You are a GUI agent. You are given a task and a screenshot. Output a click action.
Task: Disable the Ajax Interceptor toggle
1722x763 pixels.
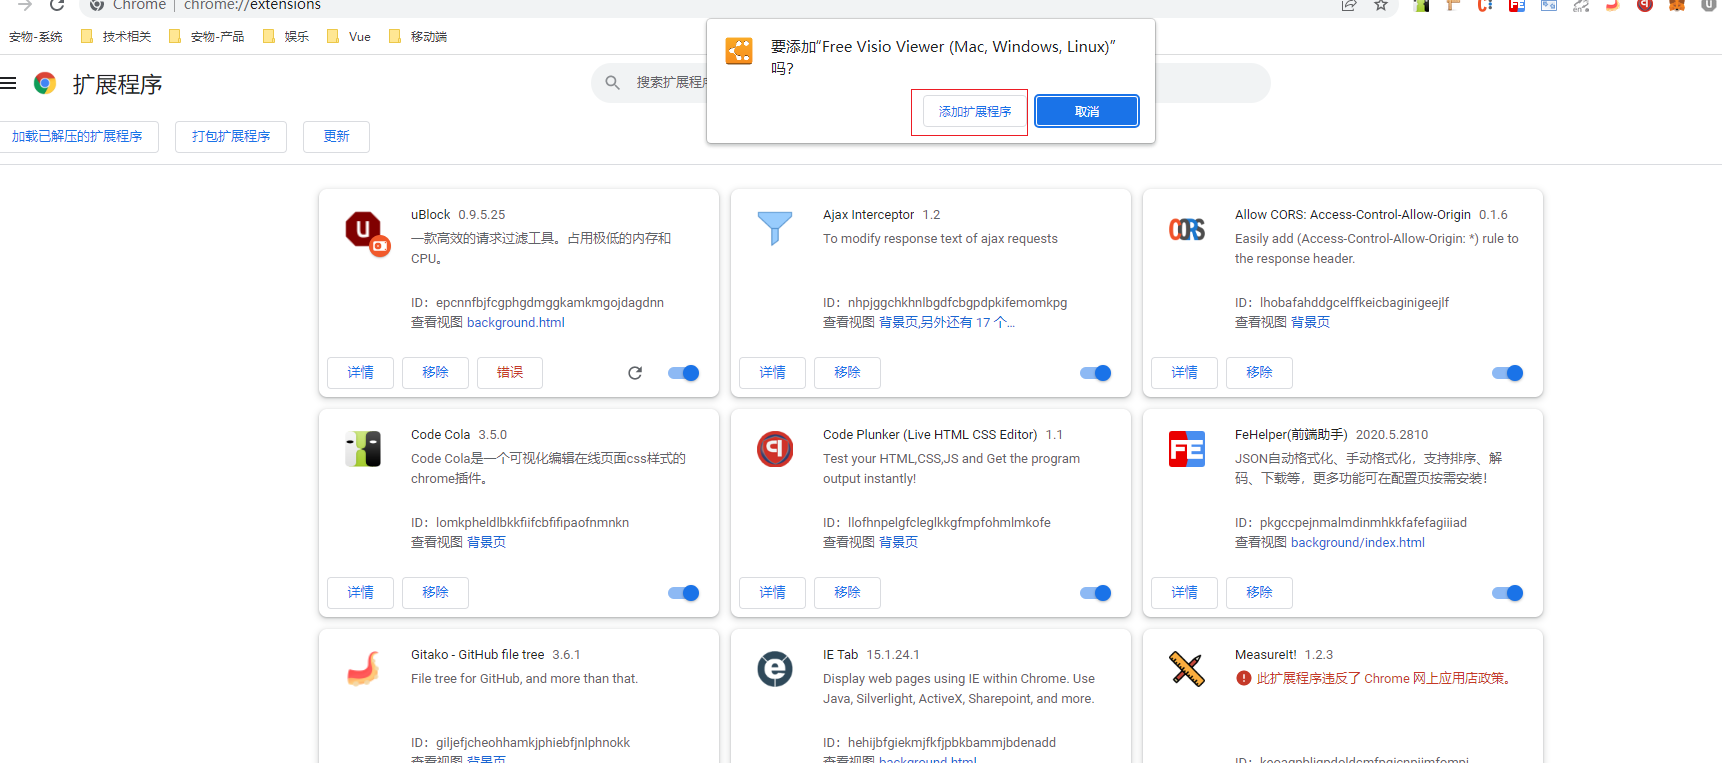click(x=1096, y=373)
